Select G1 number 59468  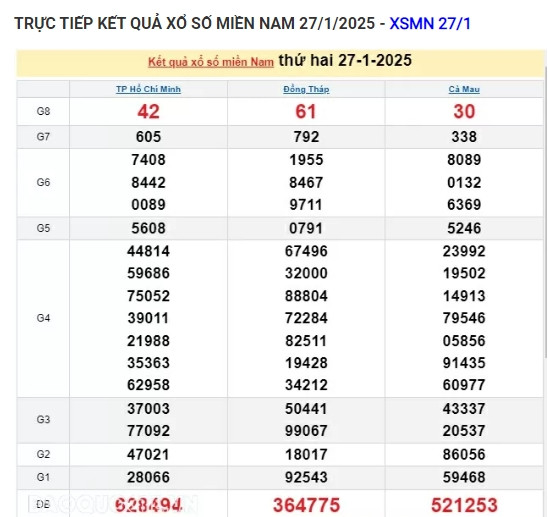click(x=464, y=477)
